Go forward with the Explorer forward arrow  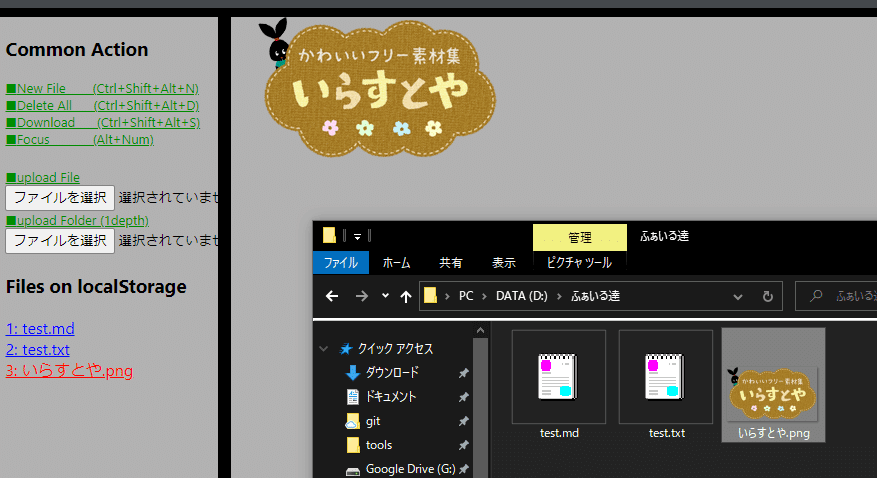362,296
